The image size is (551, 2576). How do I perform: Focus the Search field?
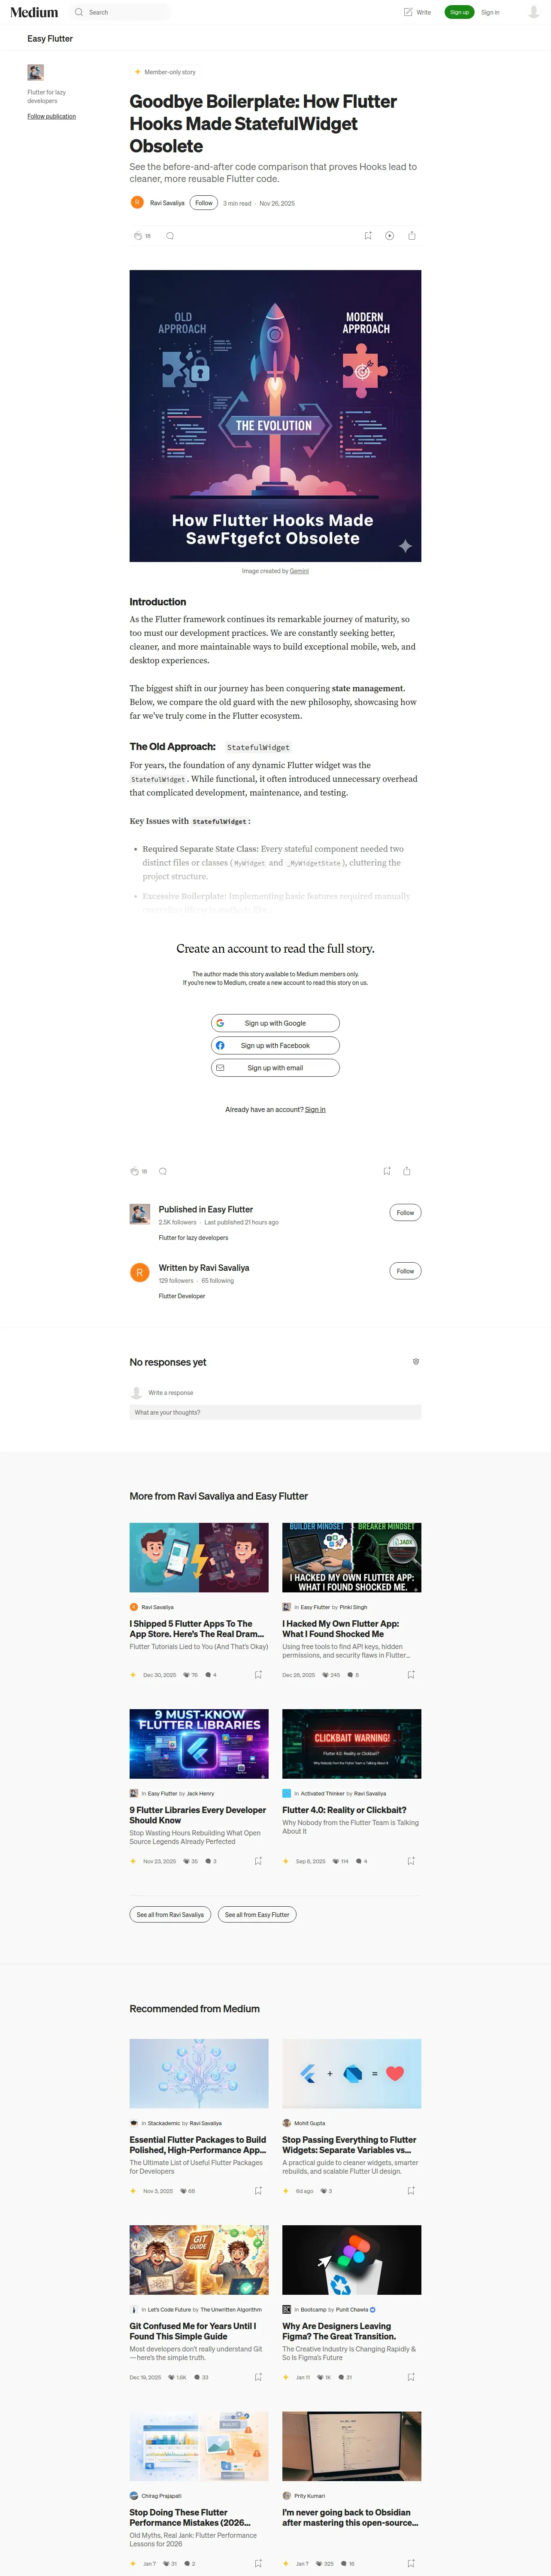120,12
